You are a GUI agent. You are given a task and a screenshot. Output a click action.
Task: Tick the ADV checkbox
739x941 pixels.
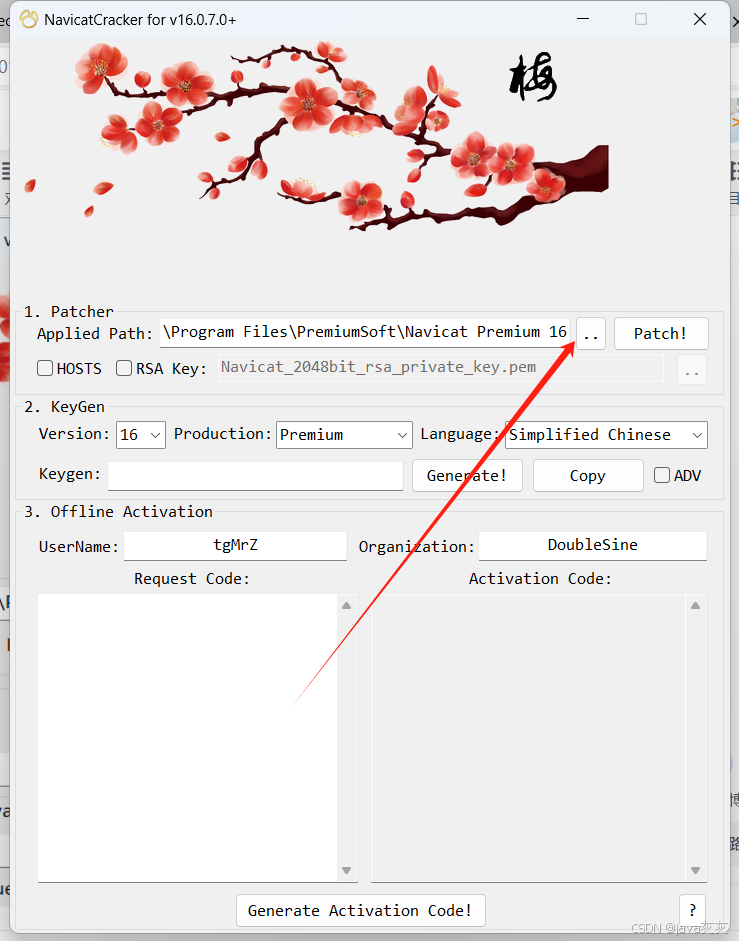pyautogui.click(x=662, y=475)
